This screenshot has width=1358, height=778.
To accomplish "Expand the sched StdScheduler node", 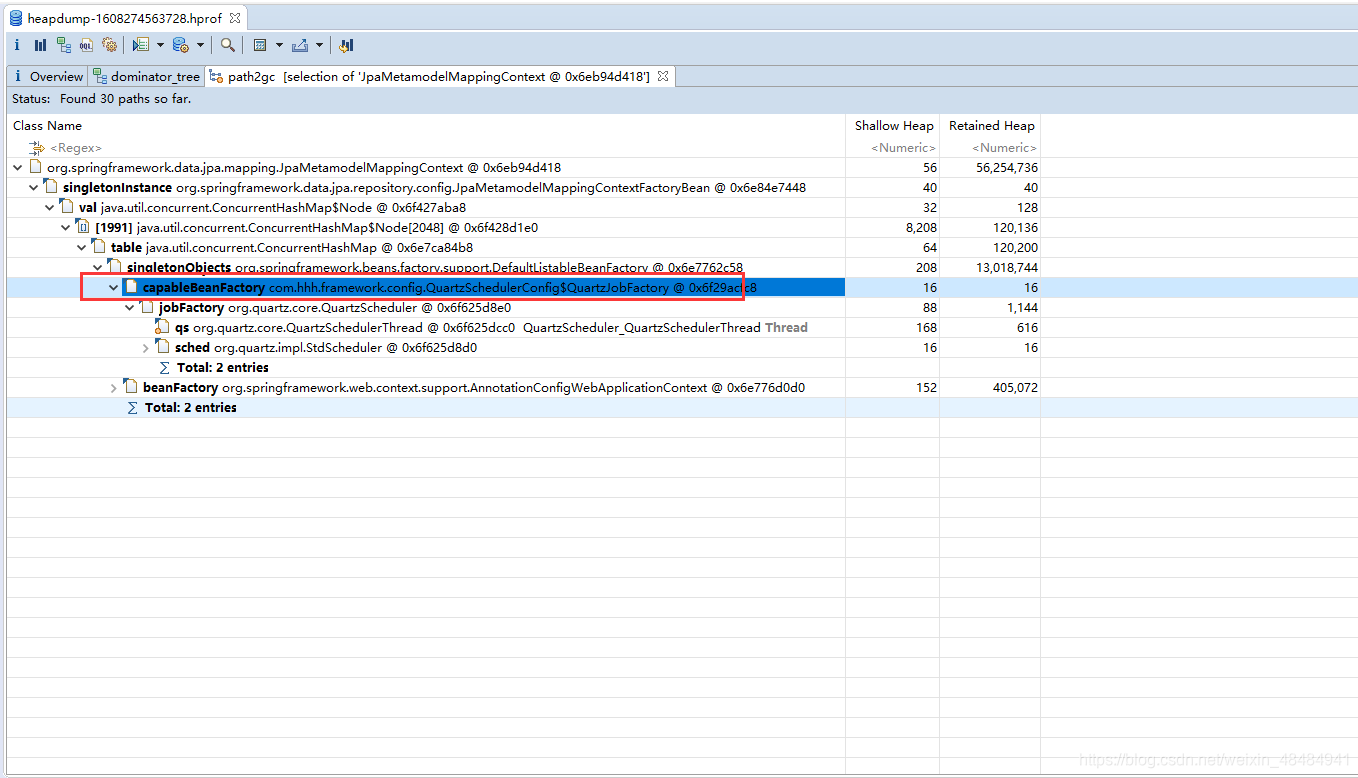I will [145, 348].
